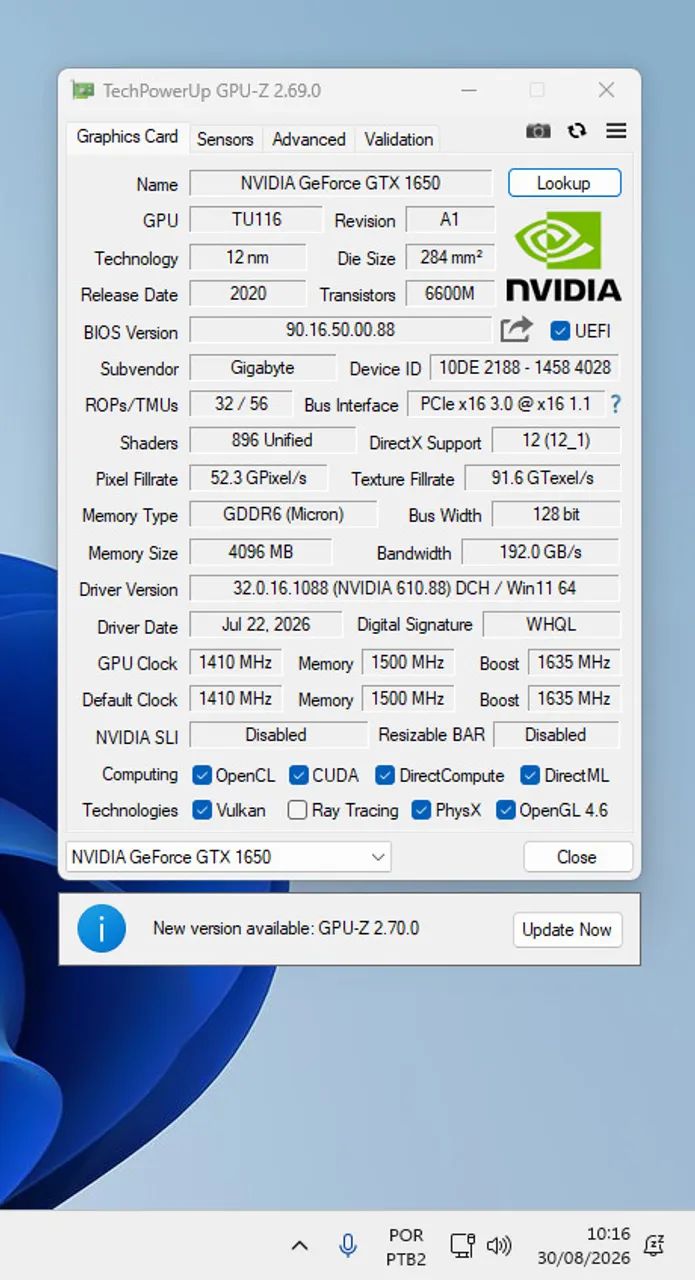Show hidden tray icons chevron
This screenshot has width=695, height=1280.
pyautogui.click(x=299, y=1246)
